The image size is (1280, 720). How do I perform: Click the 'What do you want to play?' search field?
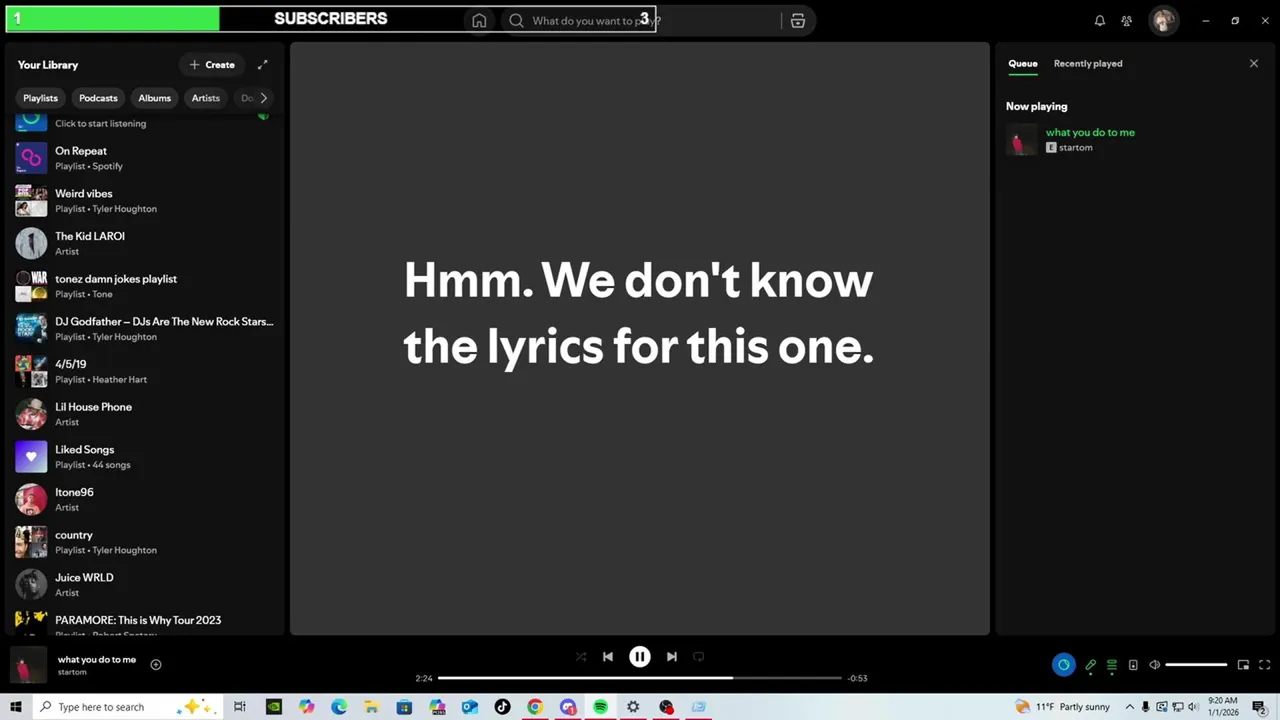(640, 21)
